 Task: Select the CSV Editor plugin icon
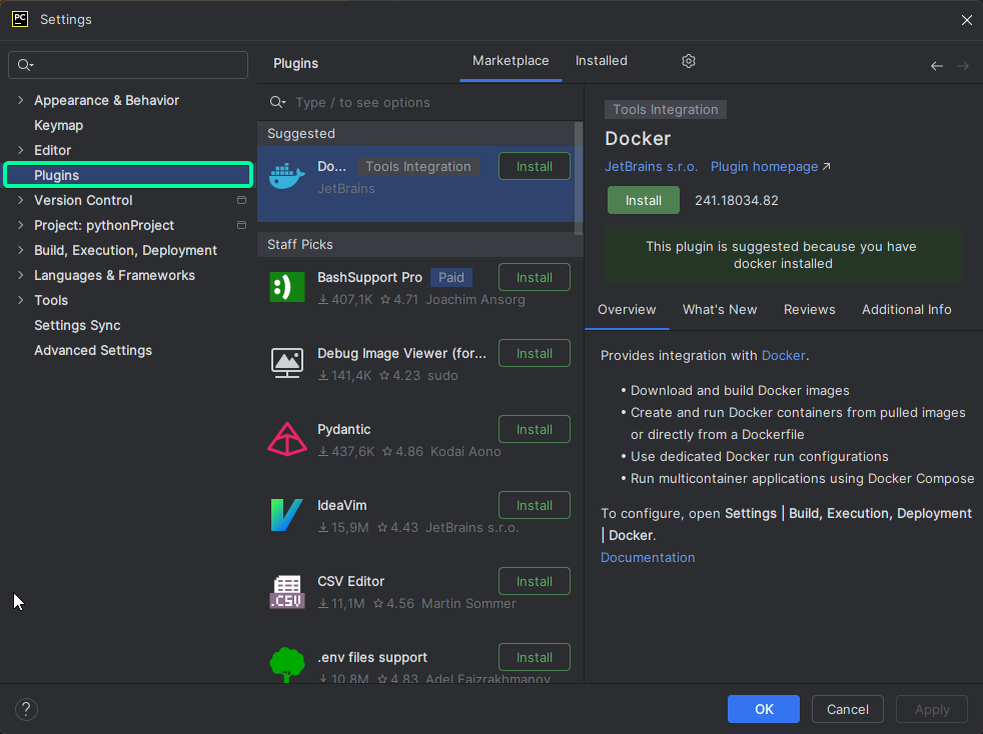[x=287, y=590]
